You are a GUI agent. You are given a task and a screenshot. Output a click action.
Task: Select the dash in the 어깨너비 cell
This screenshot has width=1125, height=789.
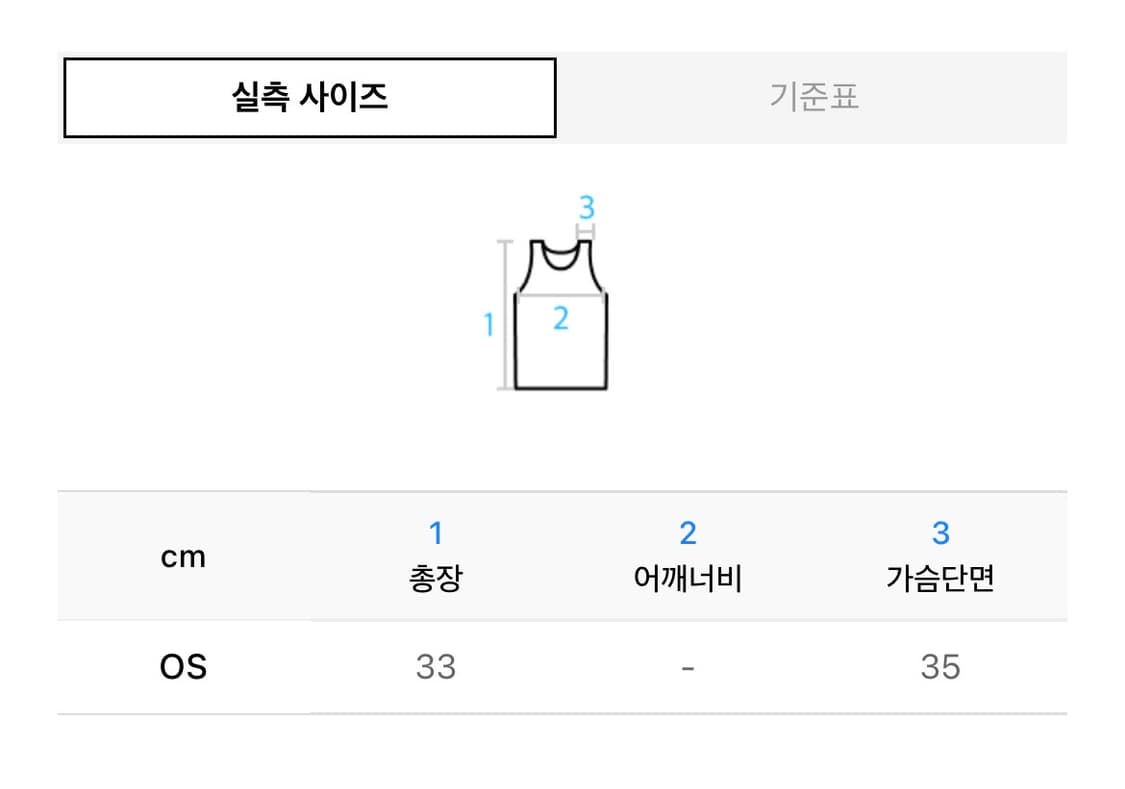pyautogui.click(x=688, y=666)
